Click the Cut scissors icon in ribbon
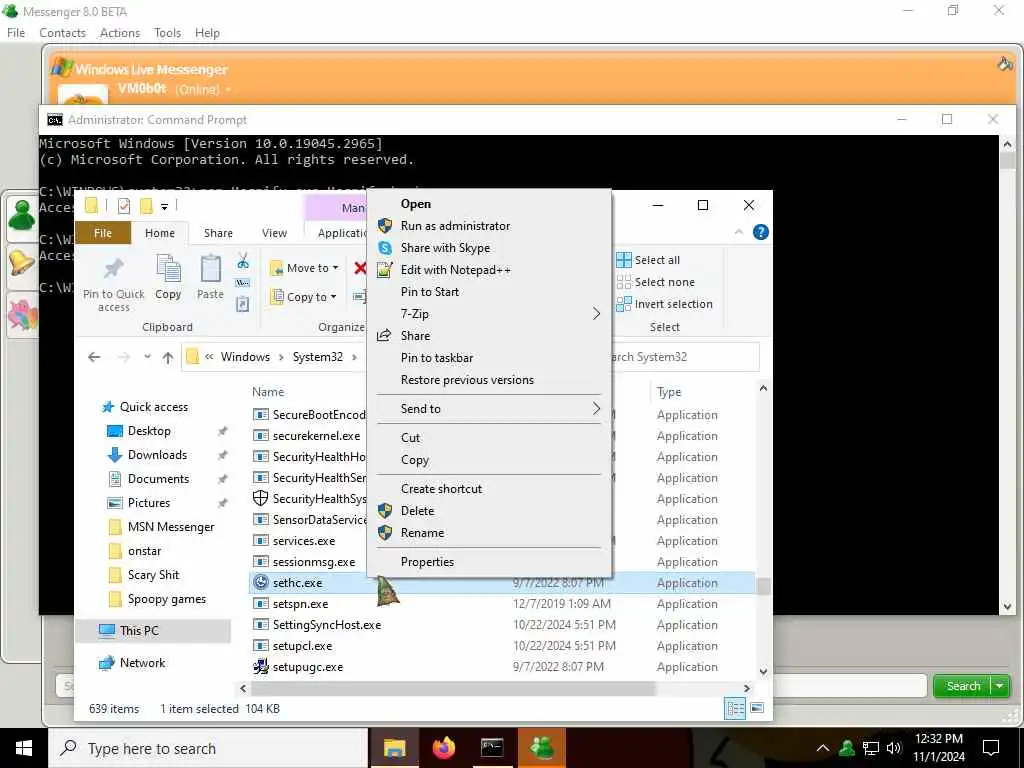 [x=243, y=261]
